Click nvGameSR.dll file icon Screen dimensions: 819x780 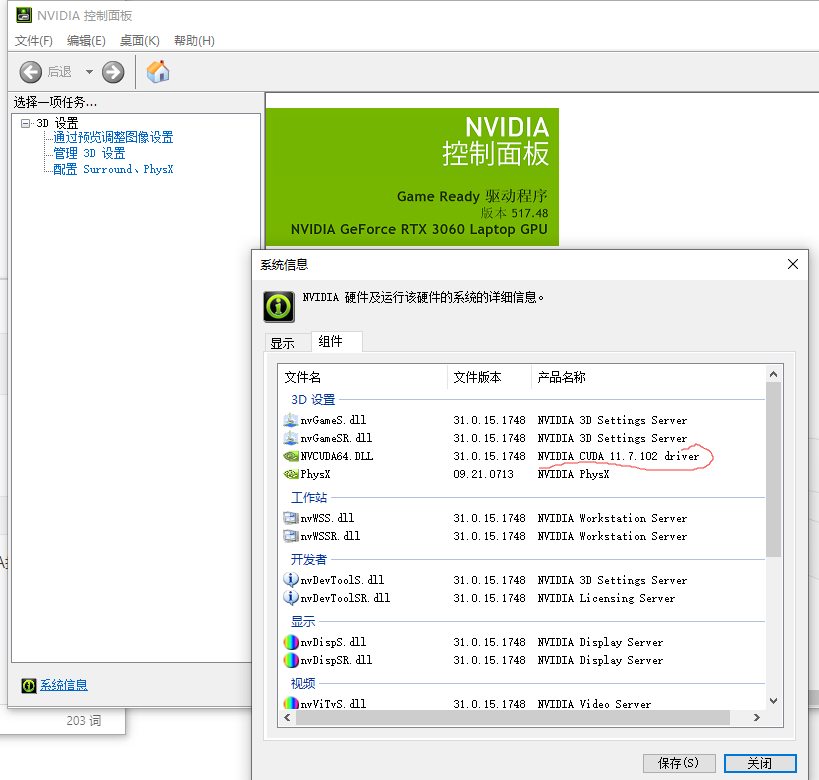tap(290, 438)
